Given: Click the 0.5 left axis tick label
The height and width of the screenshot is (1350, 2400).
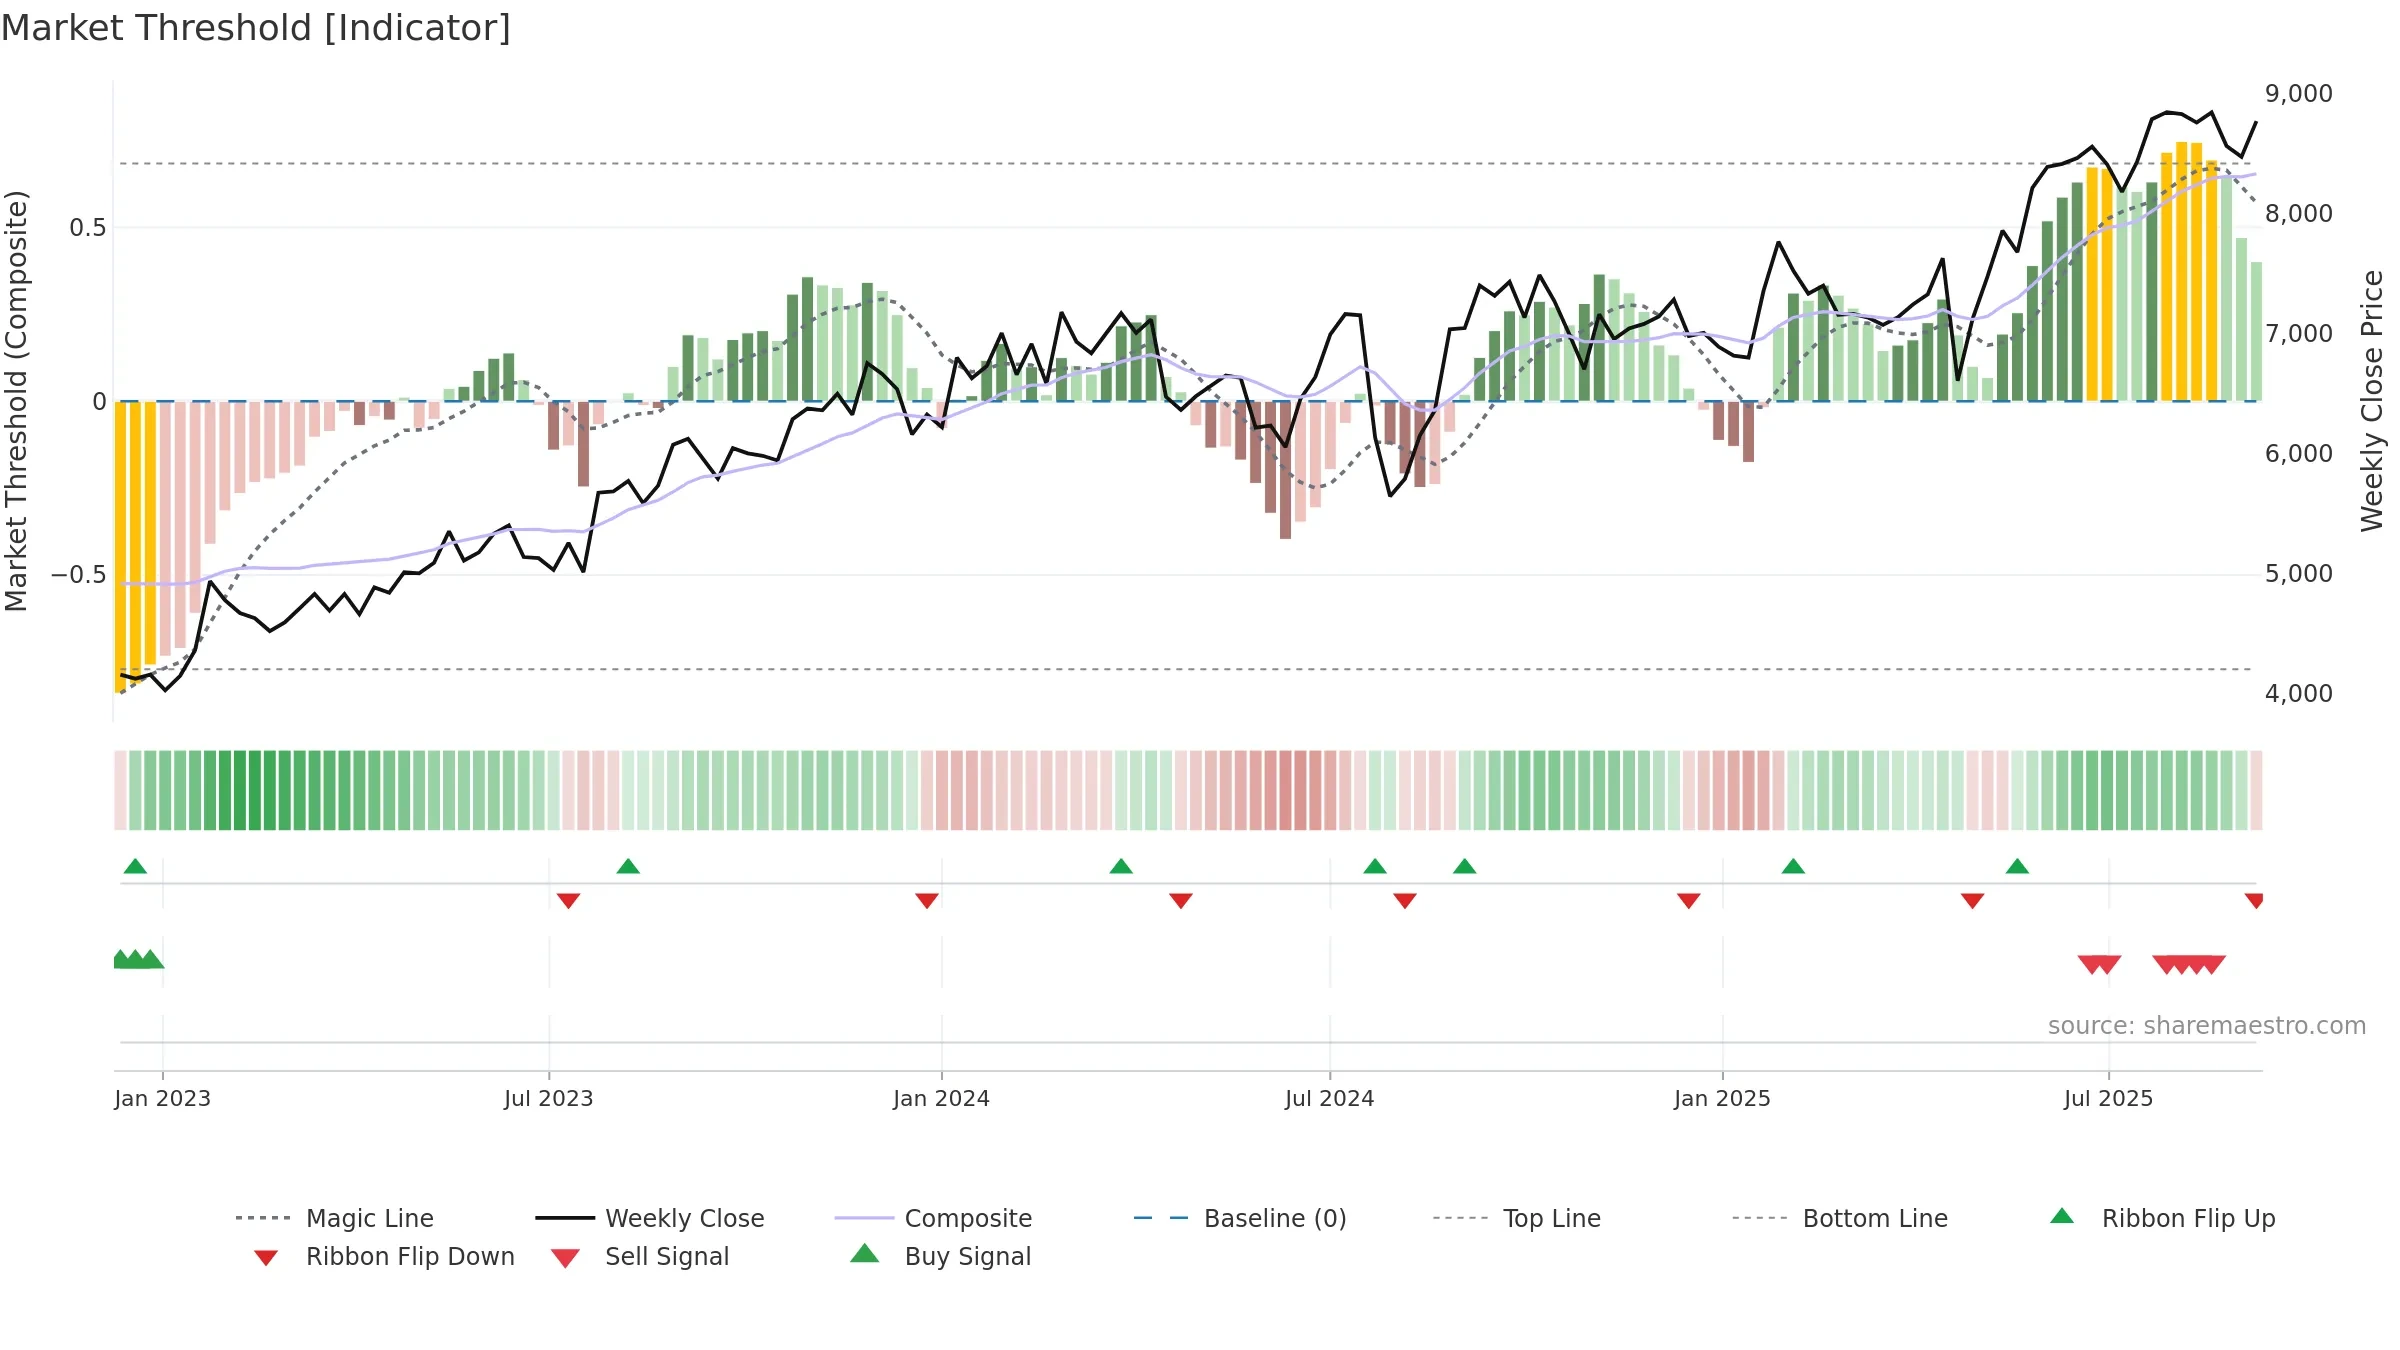Looking at the screenshot, I should point(87,228).
